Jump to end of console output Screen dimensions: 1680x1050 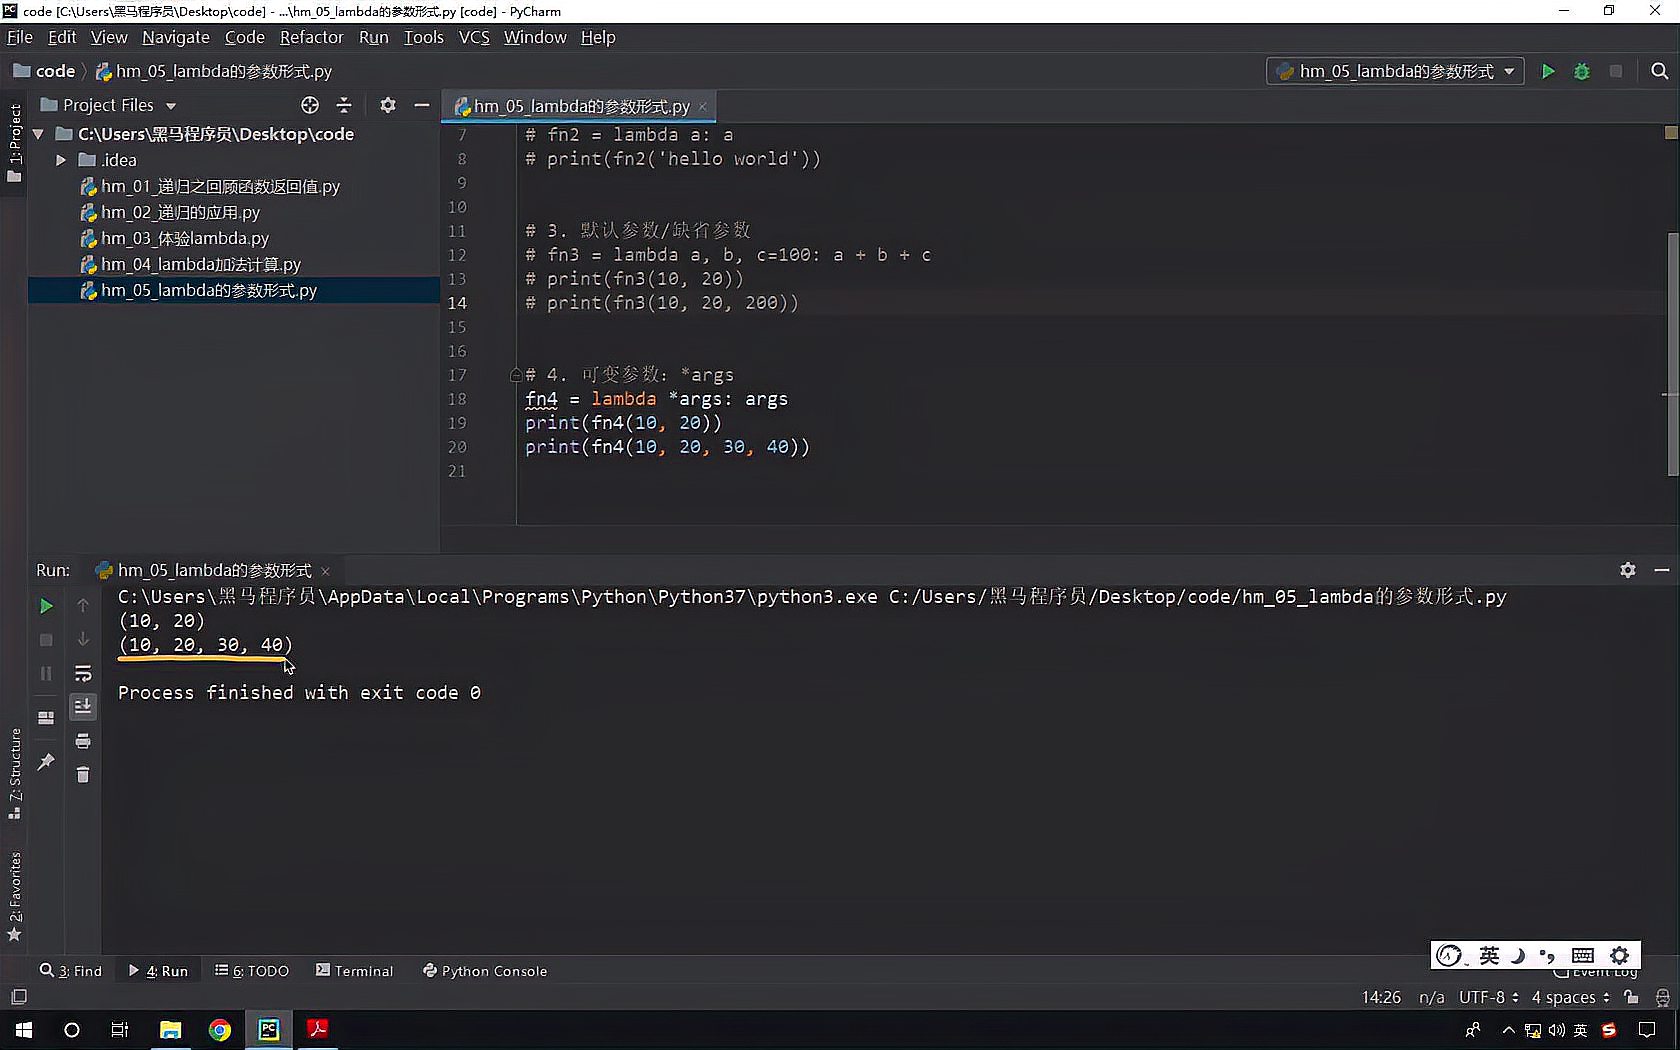[83, 706]
